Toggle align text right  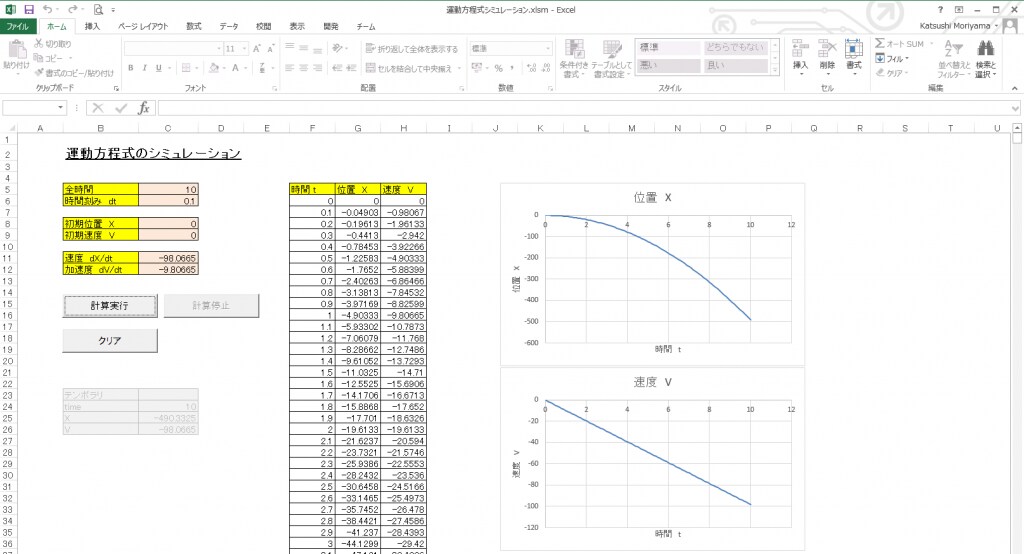(317, 68)
